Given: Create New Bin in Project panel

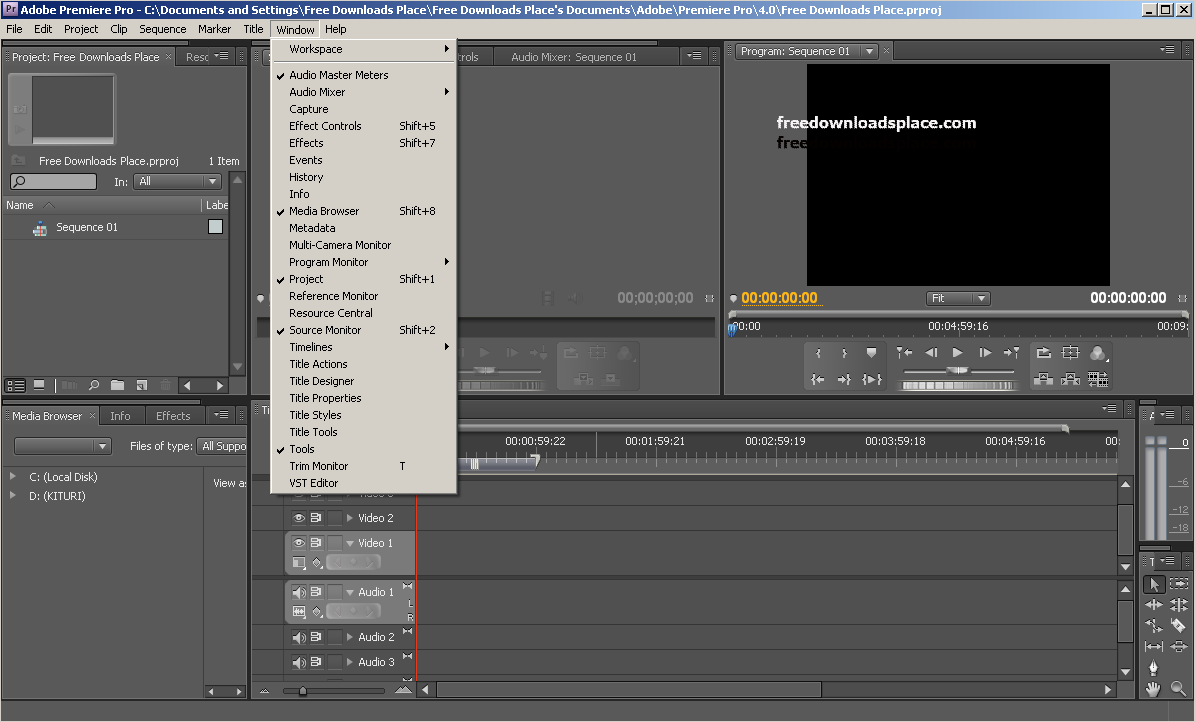Looking at the screenshot, I should click(x=117, y=385).
